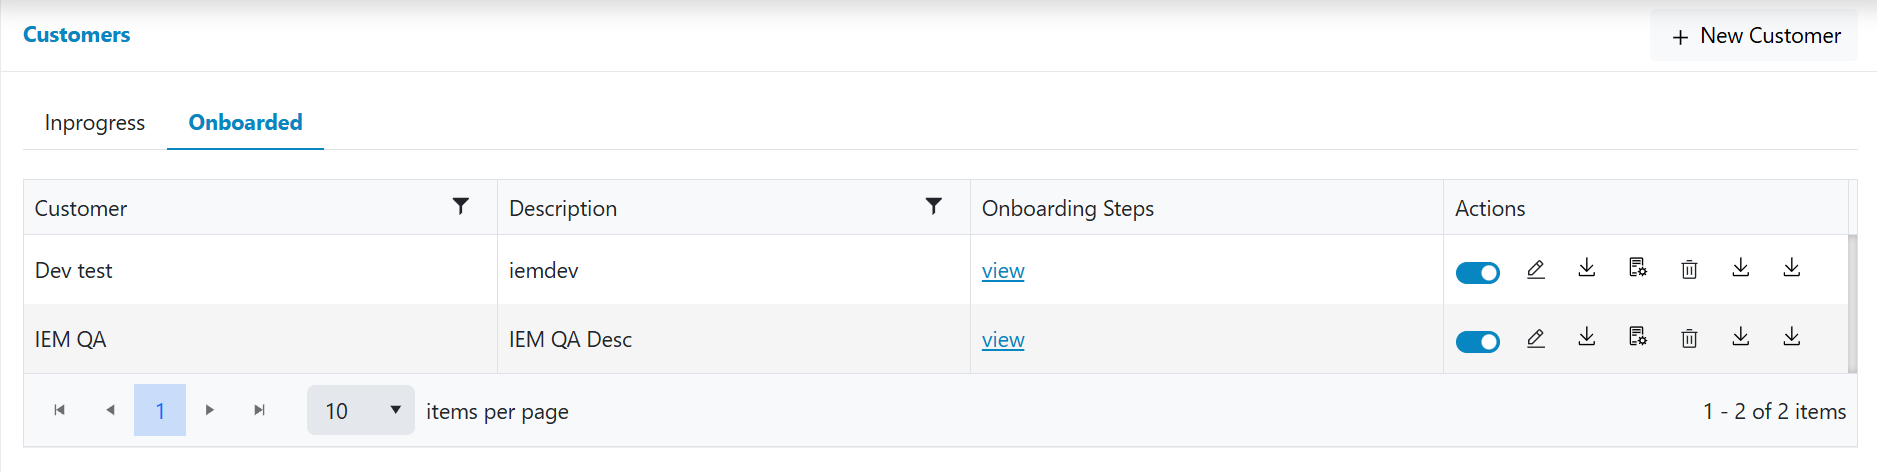Edit the Dev test customer
This screenshot has width=1877, height=472.
point(1536,269)
